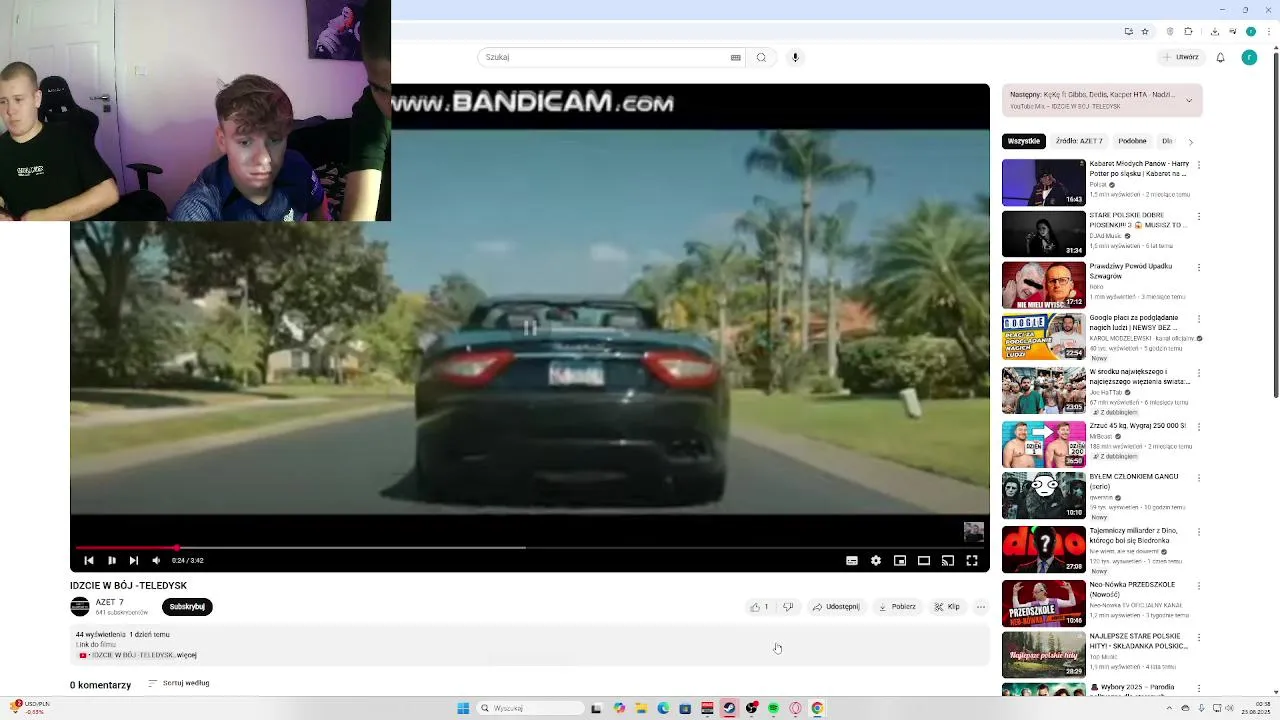The height and width of the screenshot is (720, 1280).
Task: Open options menu for Prawdziwy Powód Upadku video
Action: coord(1199,267)
